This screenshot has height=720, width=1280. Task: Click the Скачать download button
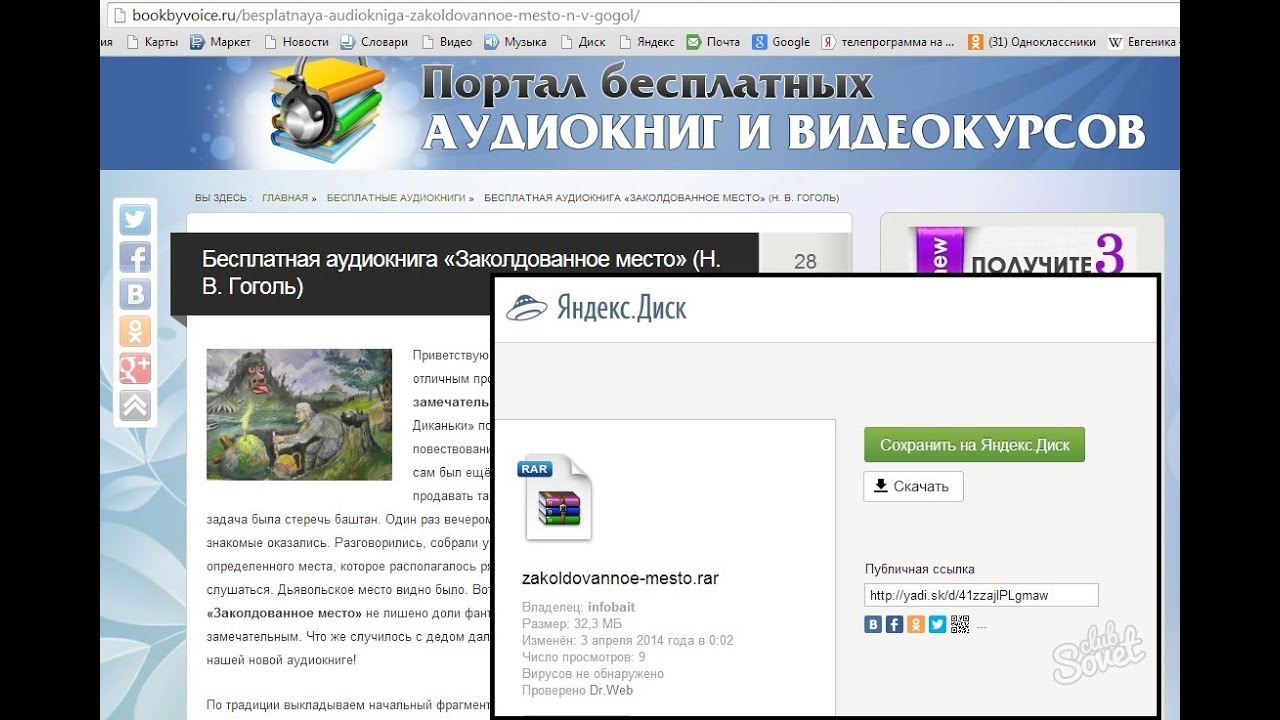[x=913, y=486]
